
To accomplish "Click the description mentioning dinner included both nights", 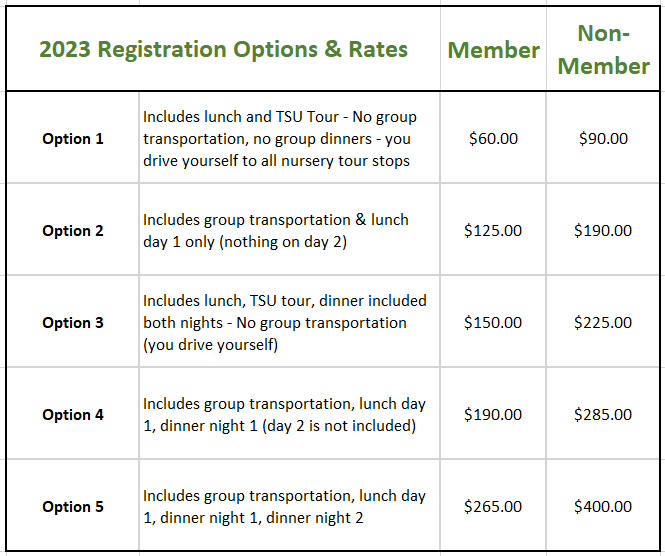I will (x=285, y=323).
